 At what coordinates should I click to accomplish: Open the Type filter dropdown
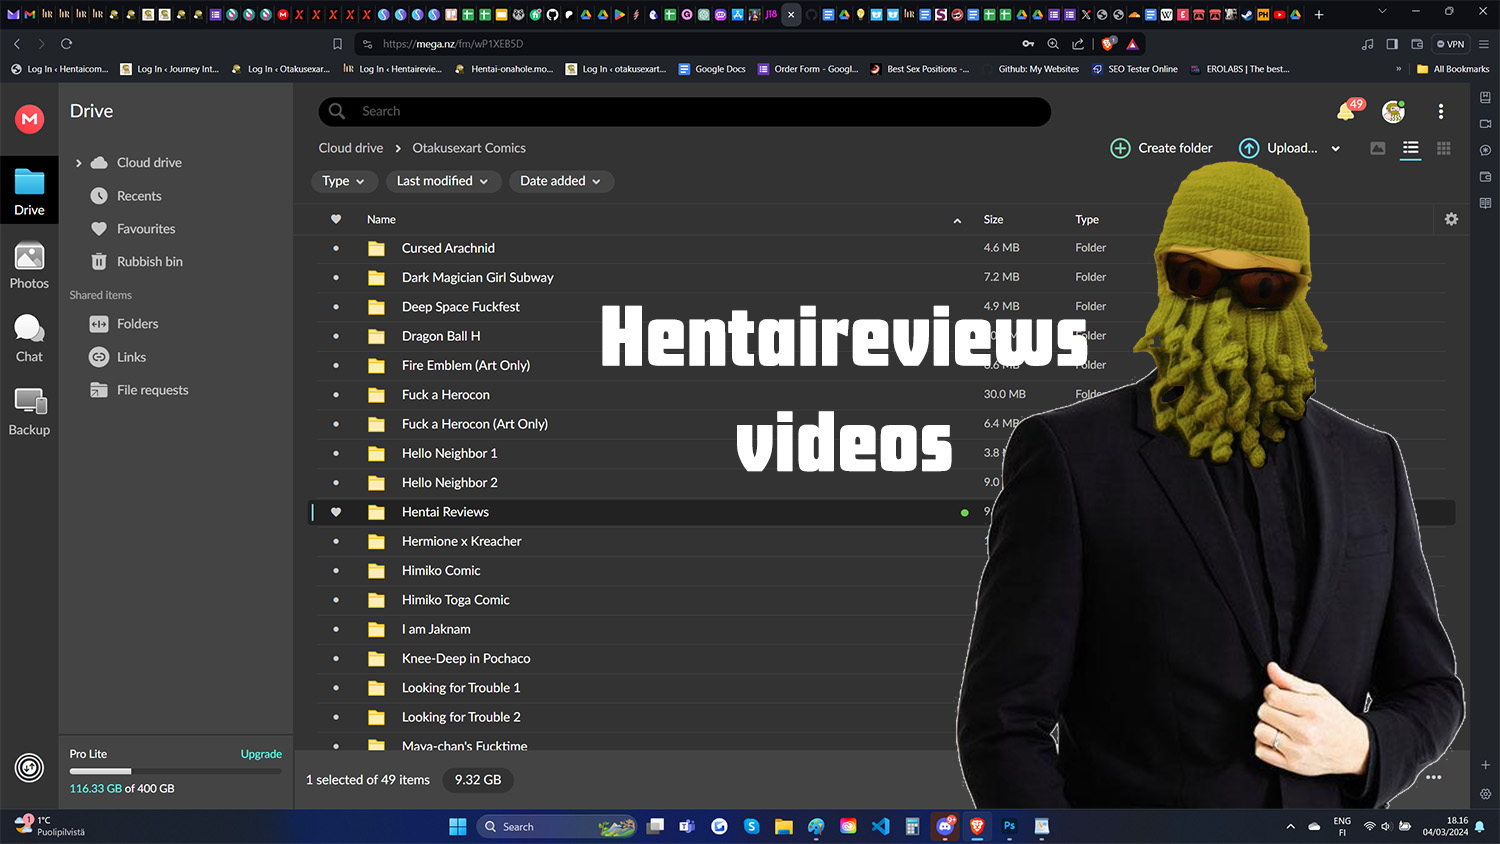coord(343,181)
